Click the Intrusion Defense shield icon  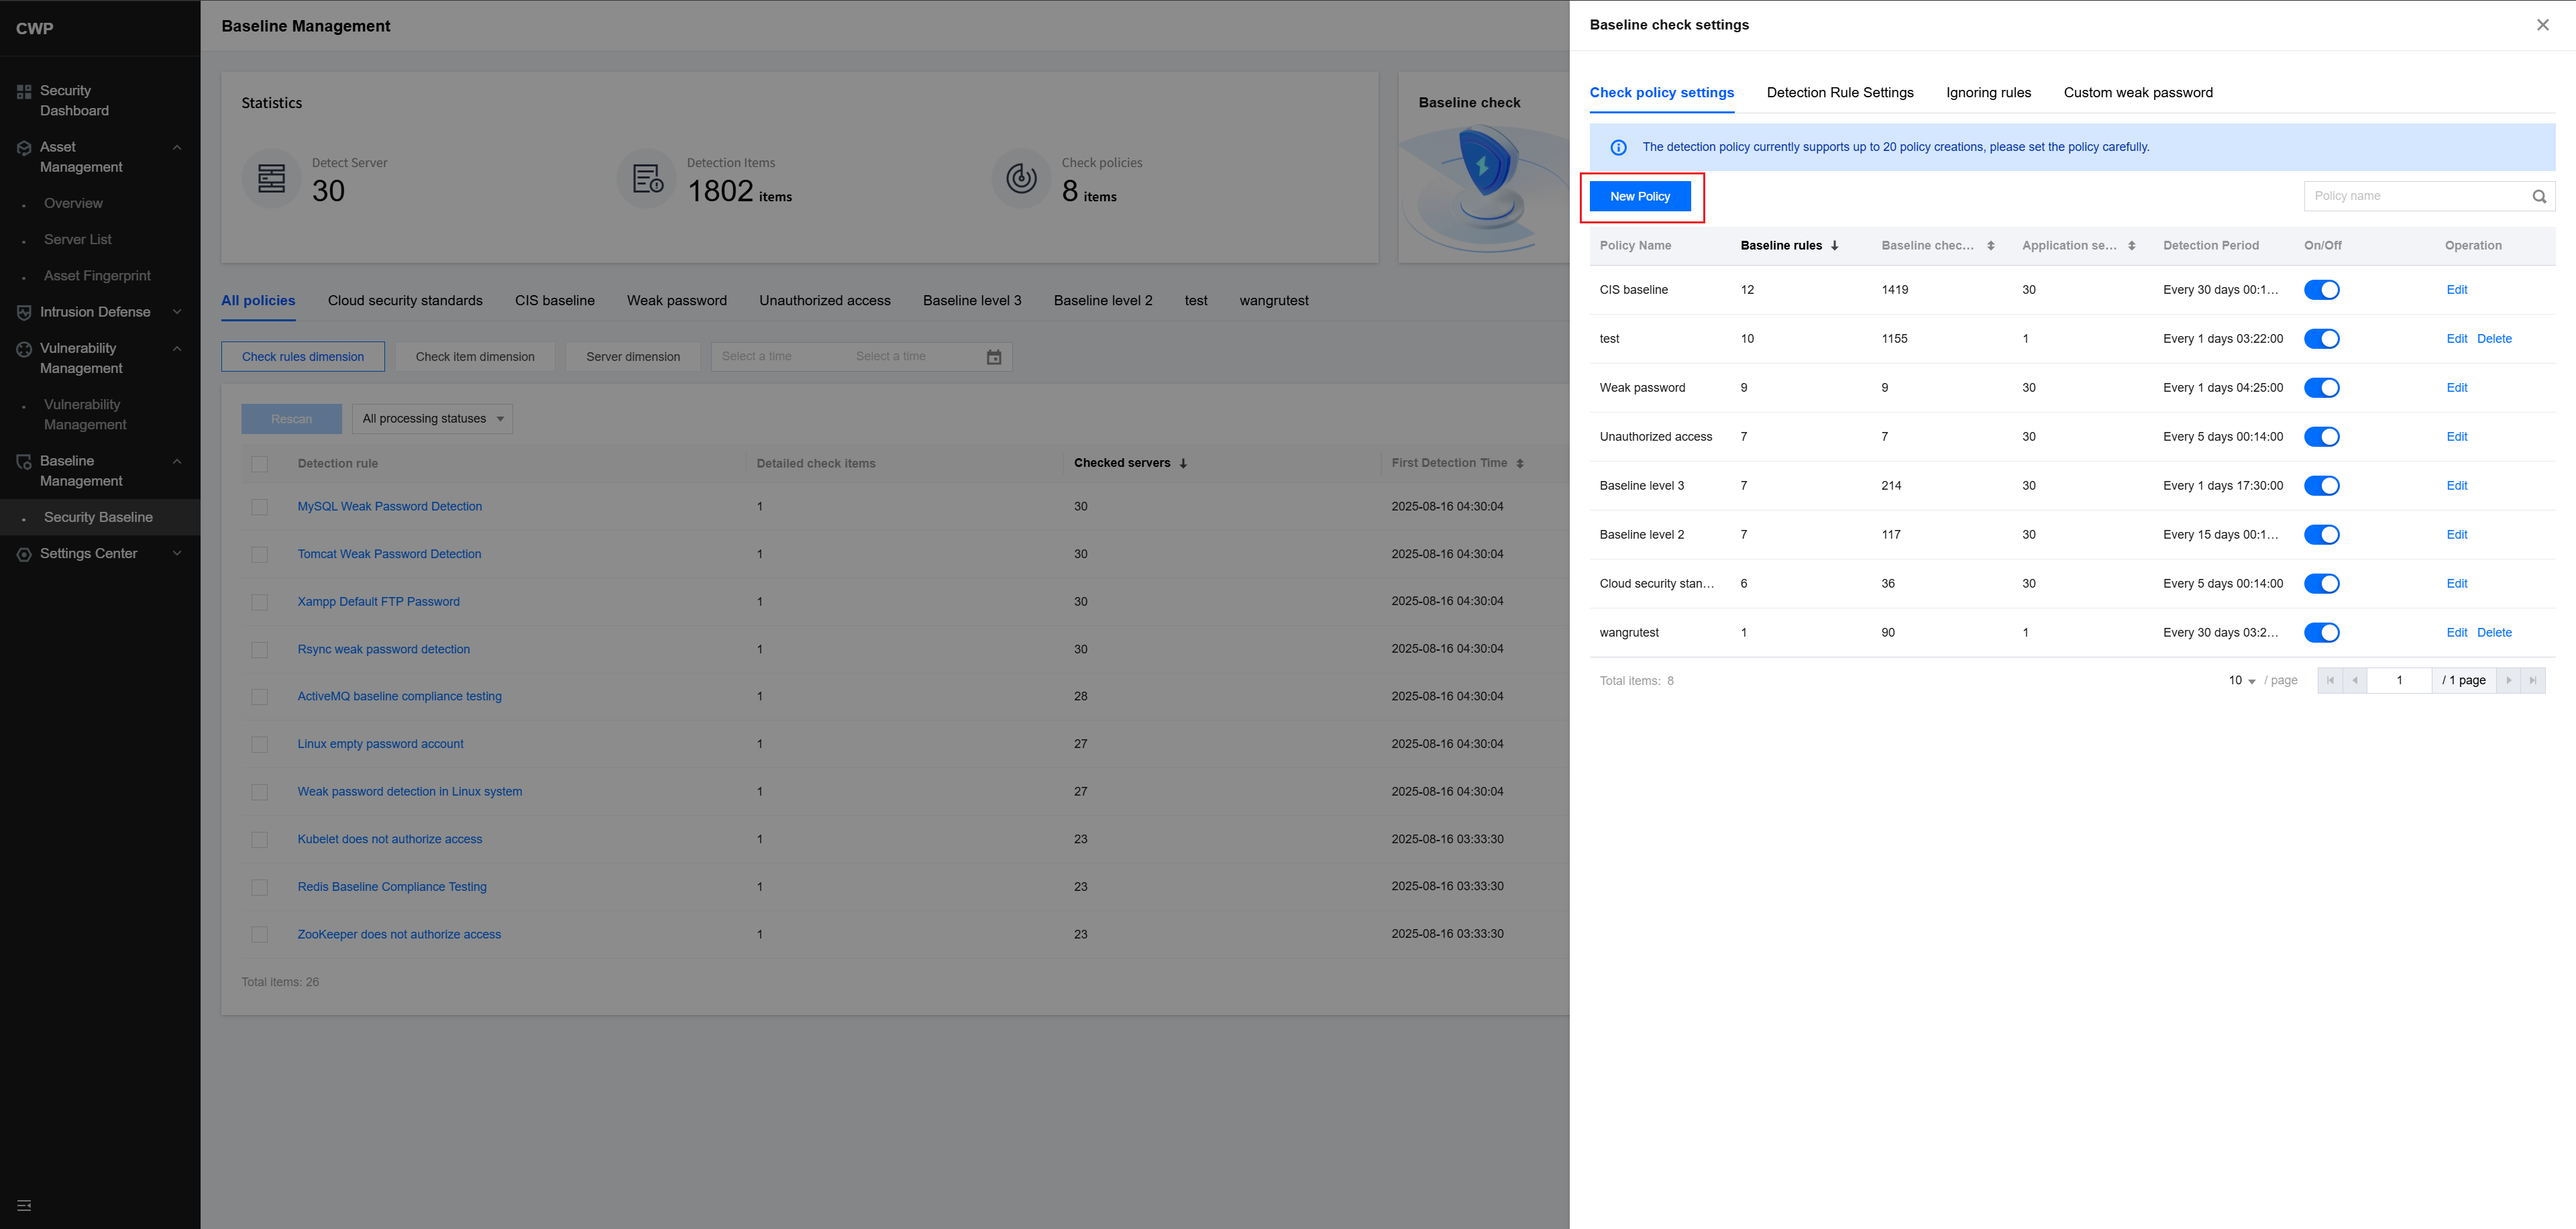tap(24, 313)
